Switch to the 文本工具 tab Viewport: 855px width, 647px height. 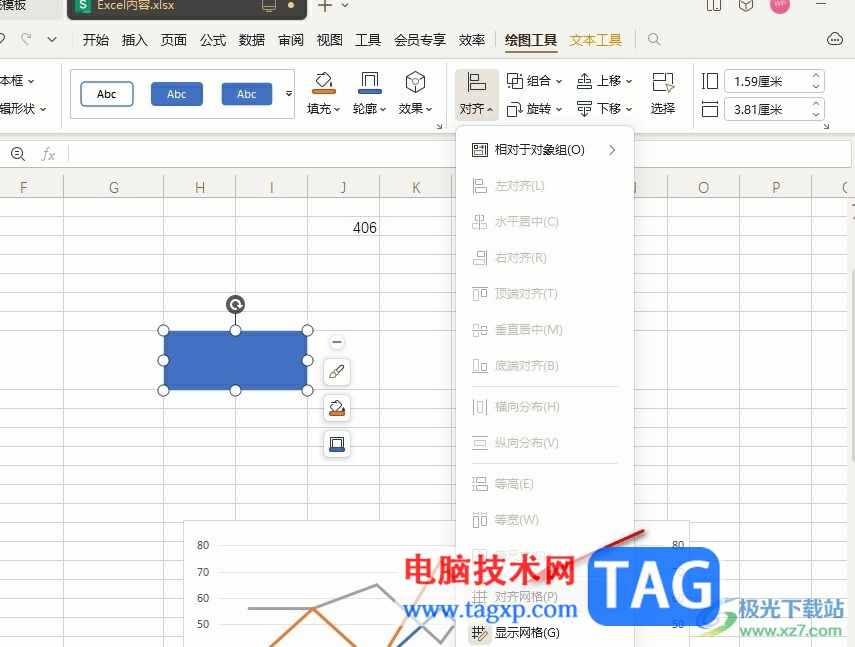[x=595, y=40]
